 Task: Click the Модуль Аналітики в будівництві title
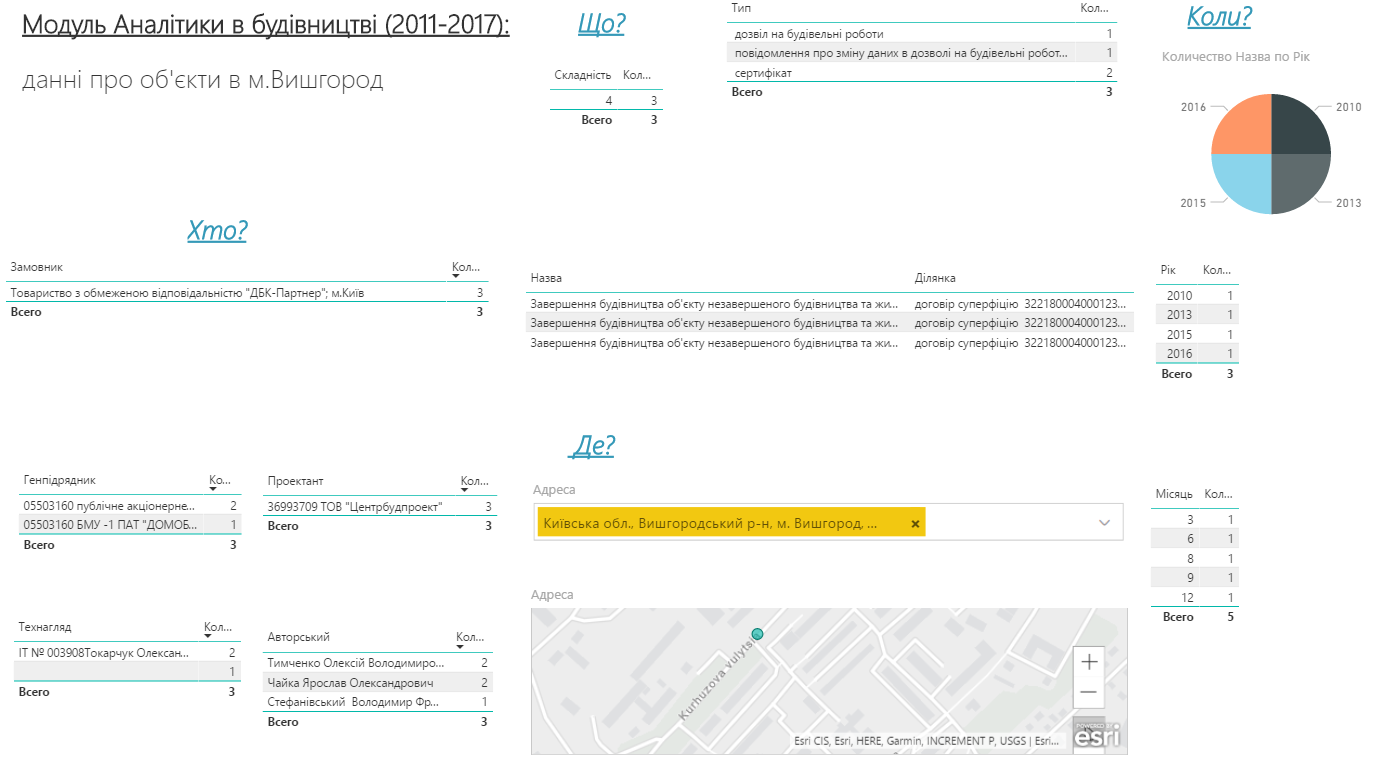click(x=266, y=25)
